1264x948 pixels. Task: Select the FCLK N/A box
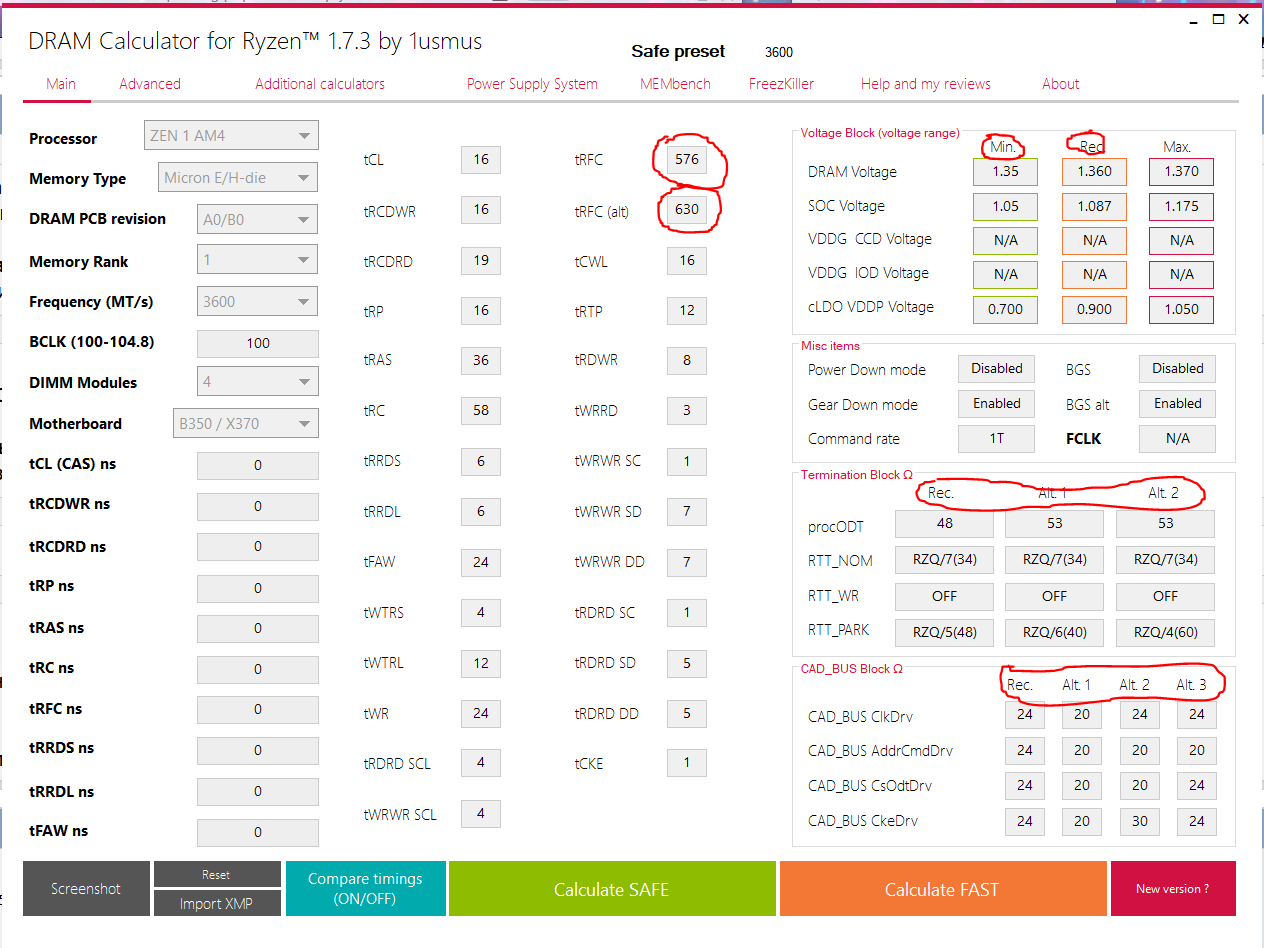tap(1178, 438)
